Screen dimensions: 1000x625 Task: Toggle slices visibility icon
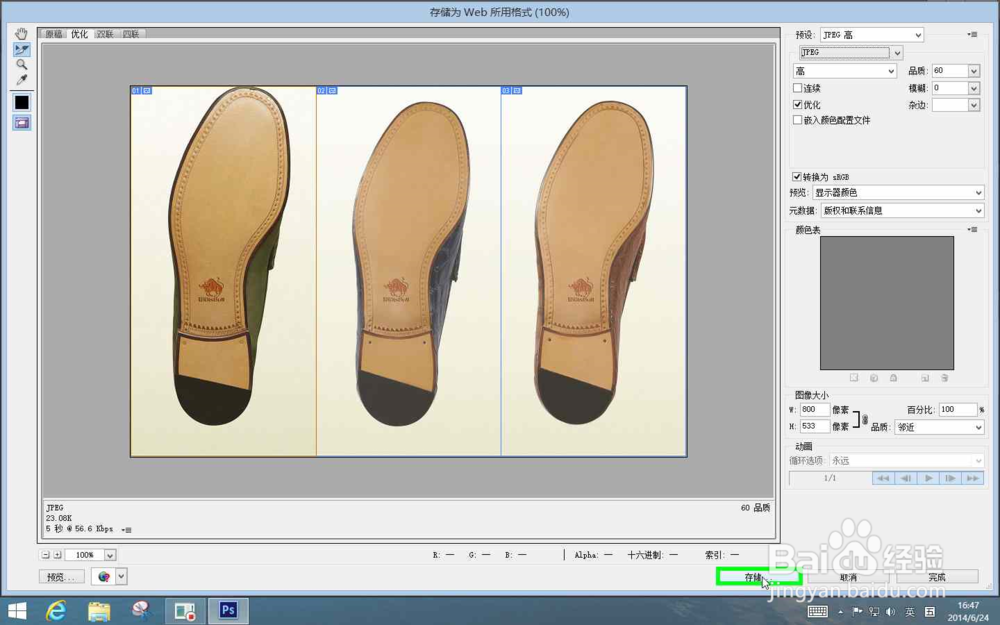tap(22, 122)
